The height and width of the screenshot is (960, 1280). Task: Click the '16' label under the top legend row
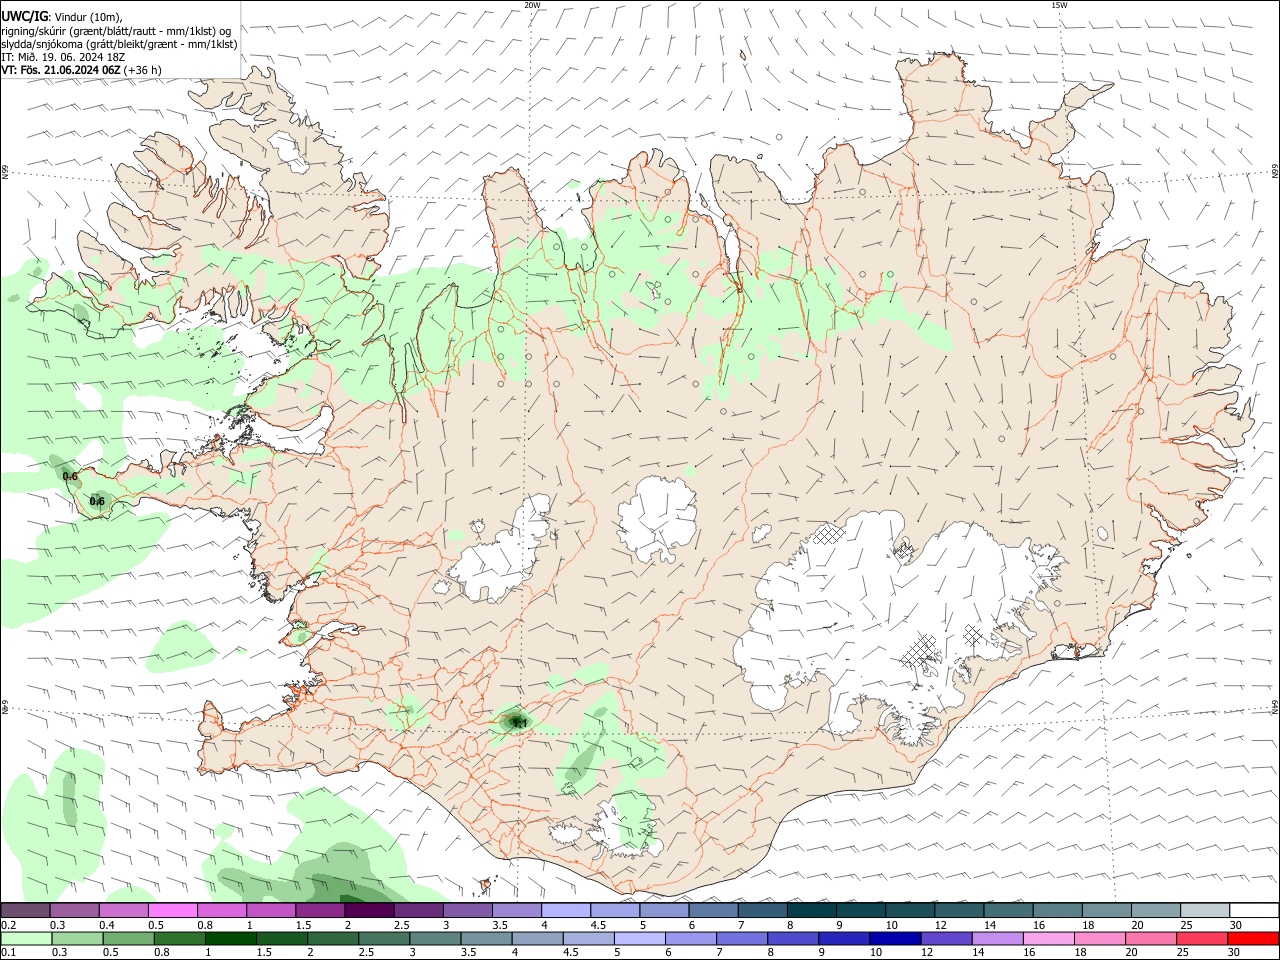coord(1039,925)
